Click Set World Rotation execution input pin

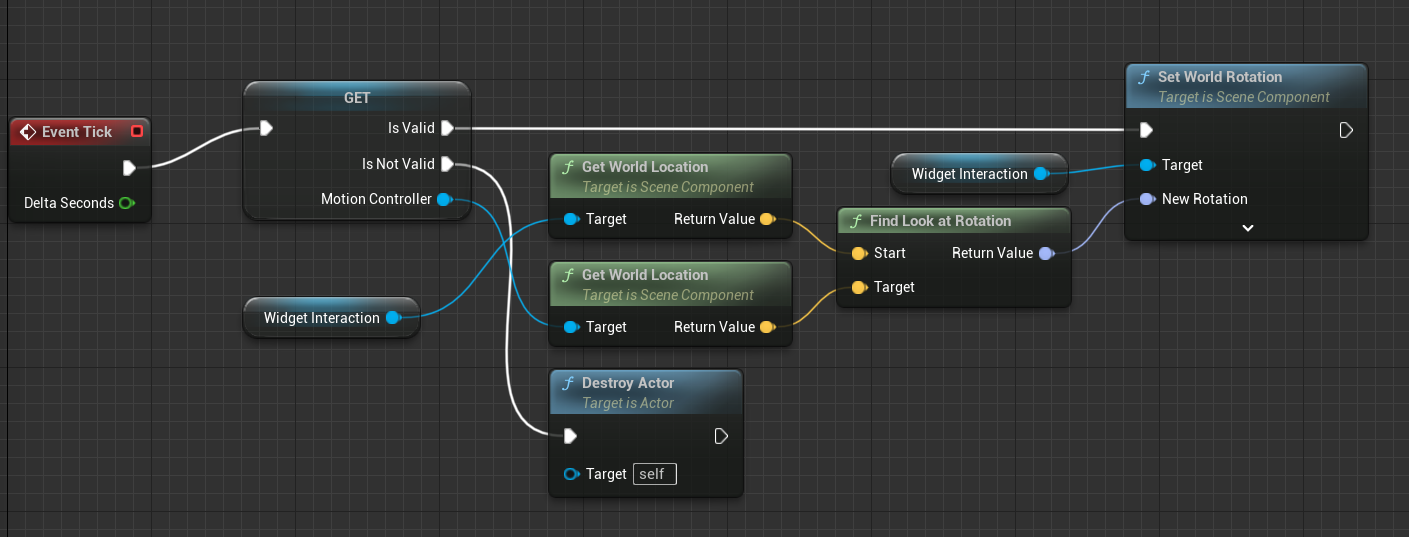point(1146,130)
